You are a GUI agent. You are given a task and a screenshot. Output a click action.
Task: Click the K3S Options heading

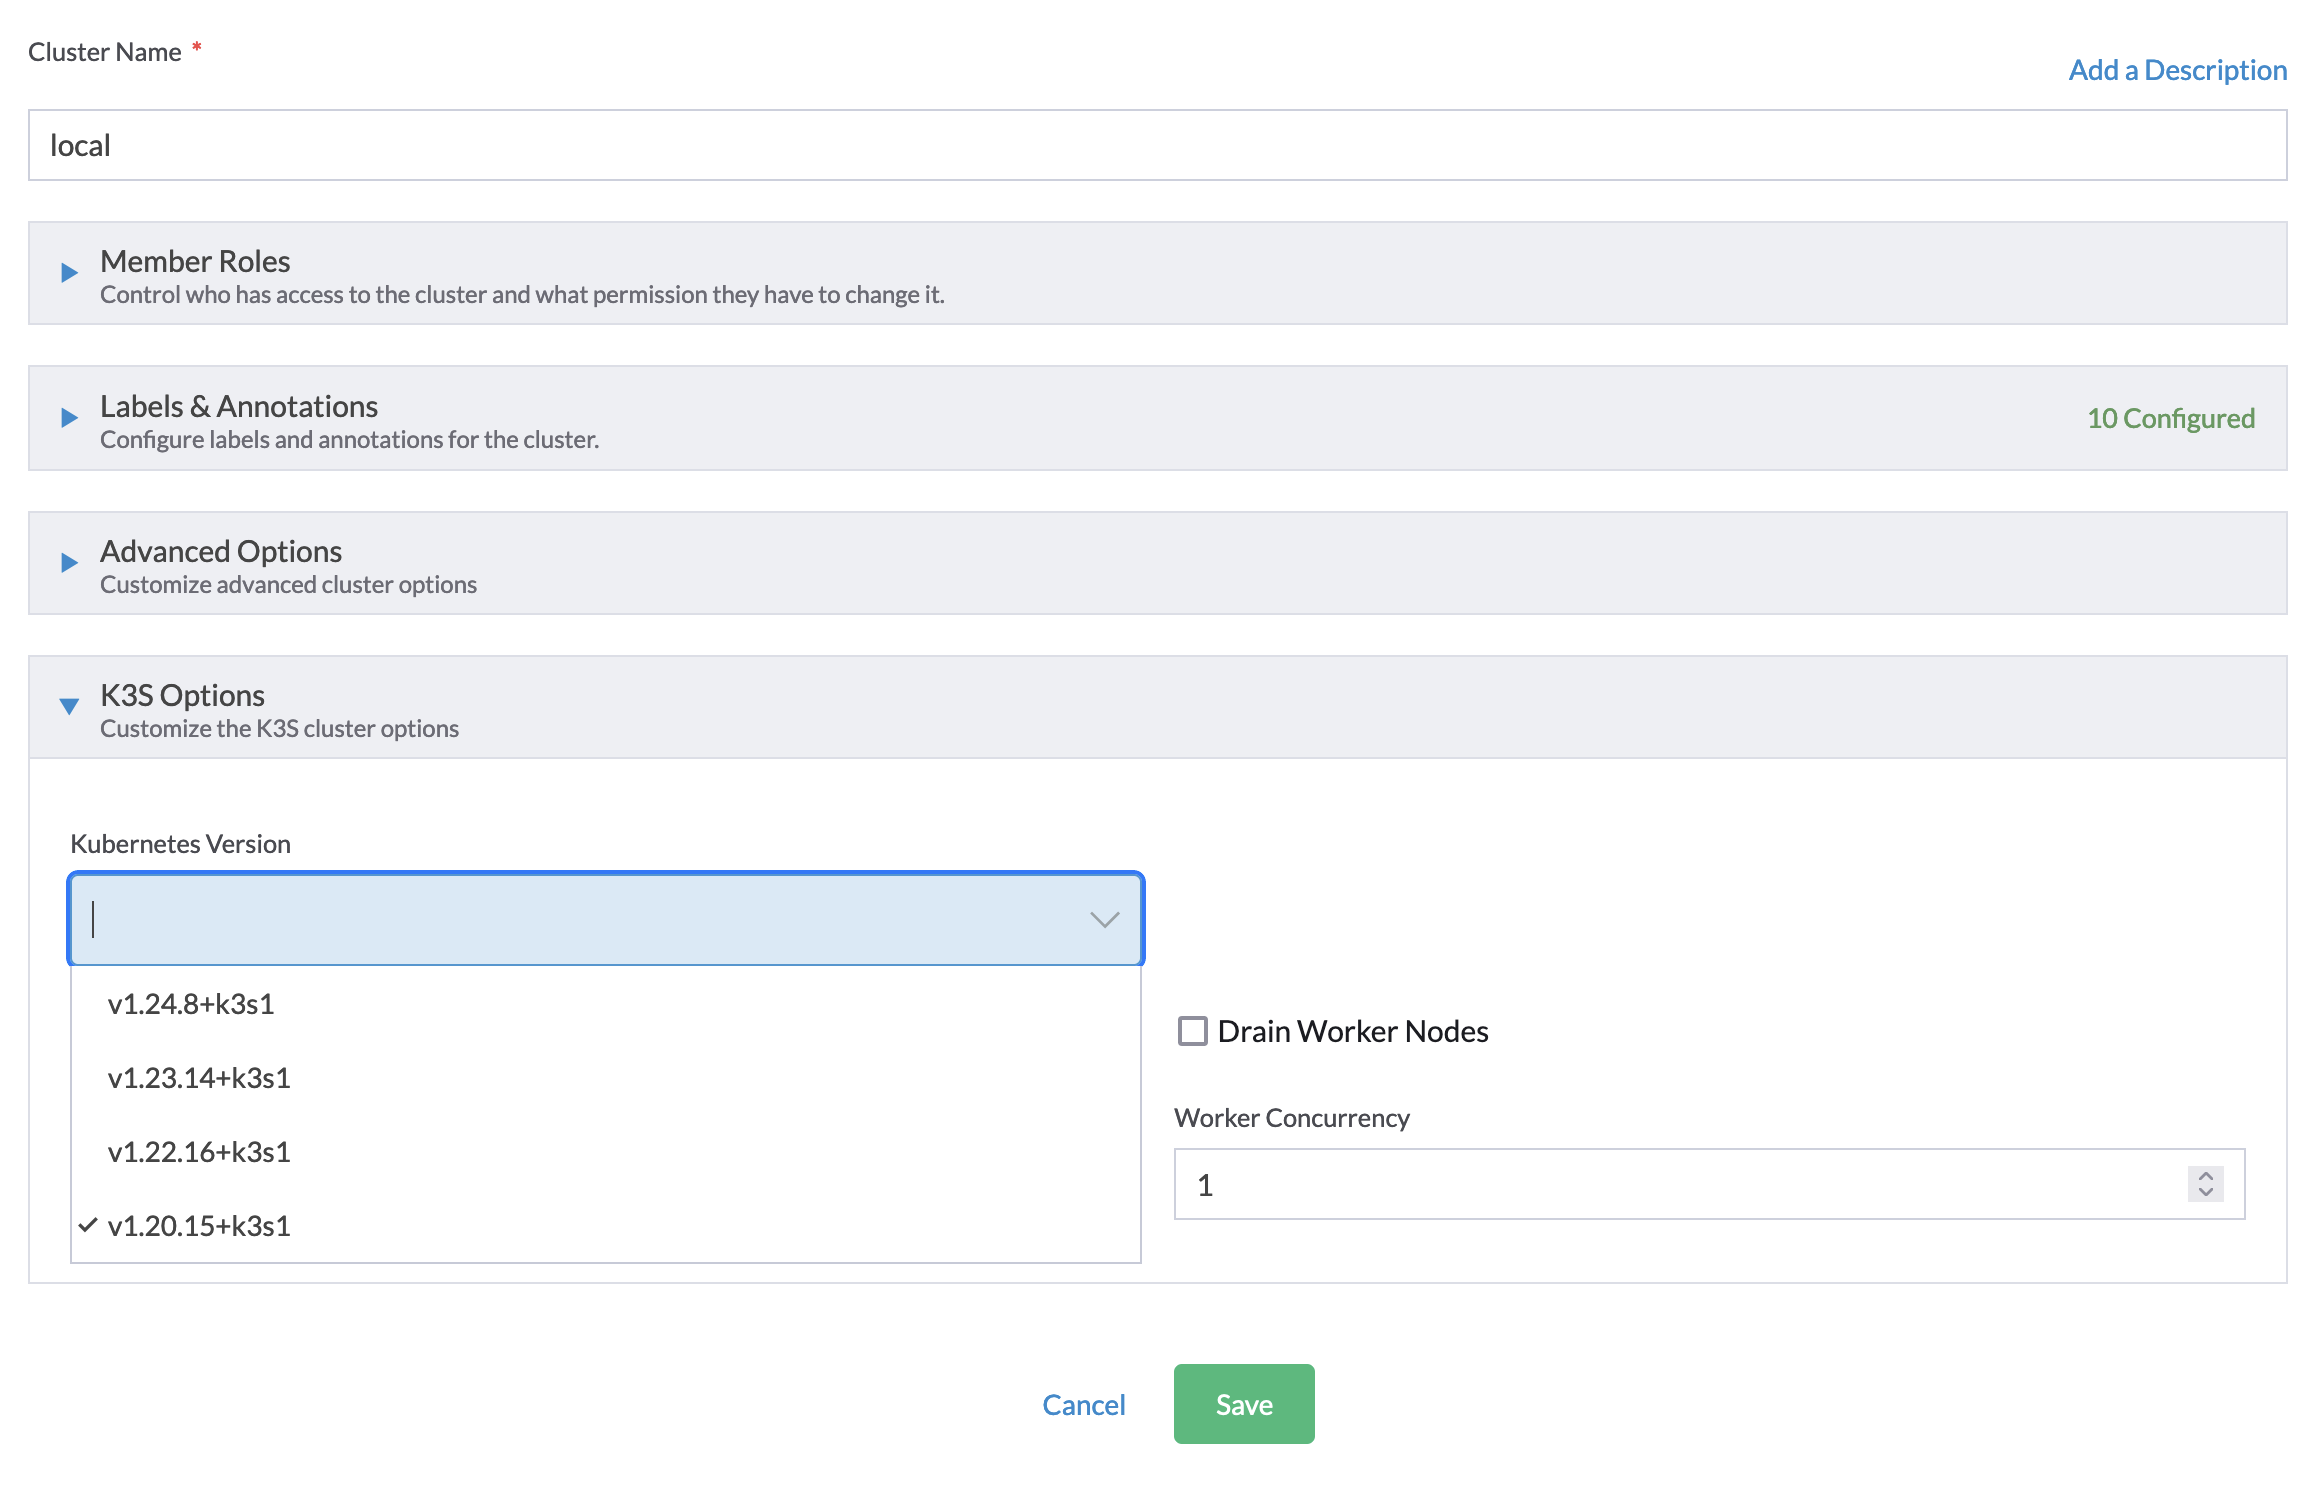182,695
